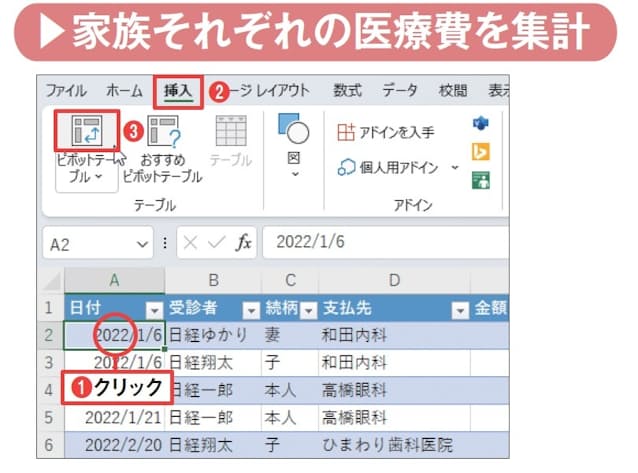Click the 金額 header cell
Viewport: 638px width, 473px height.
pos(490,308)
